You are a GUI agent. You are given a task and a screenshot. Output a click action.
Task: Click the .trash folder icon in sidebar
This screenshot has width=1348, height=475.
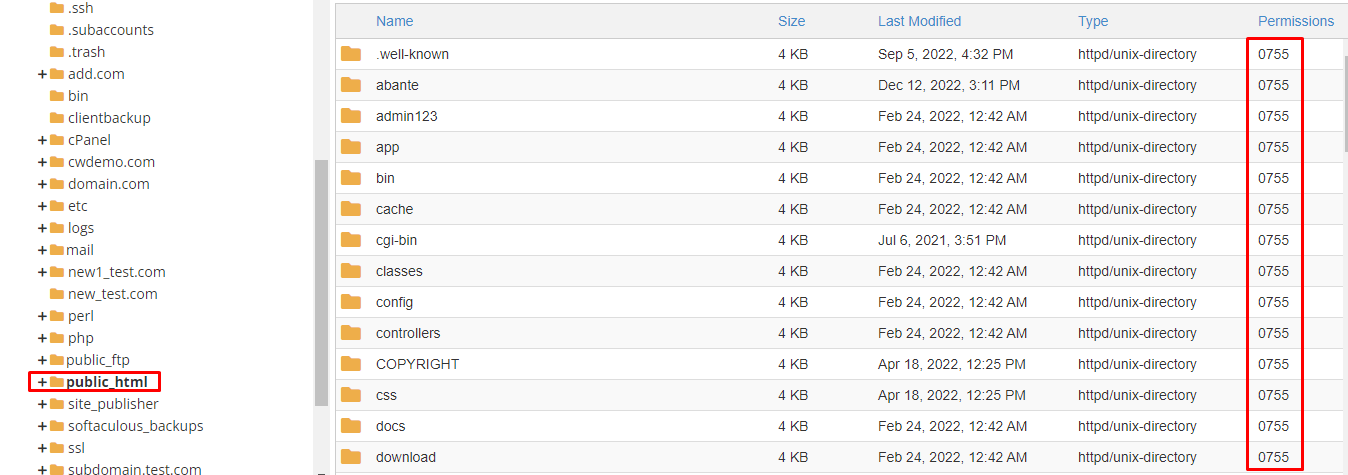[57, 52]
